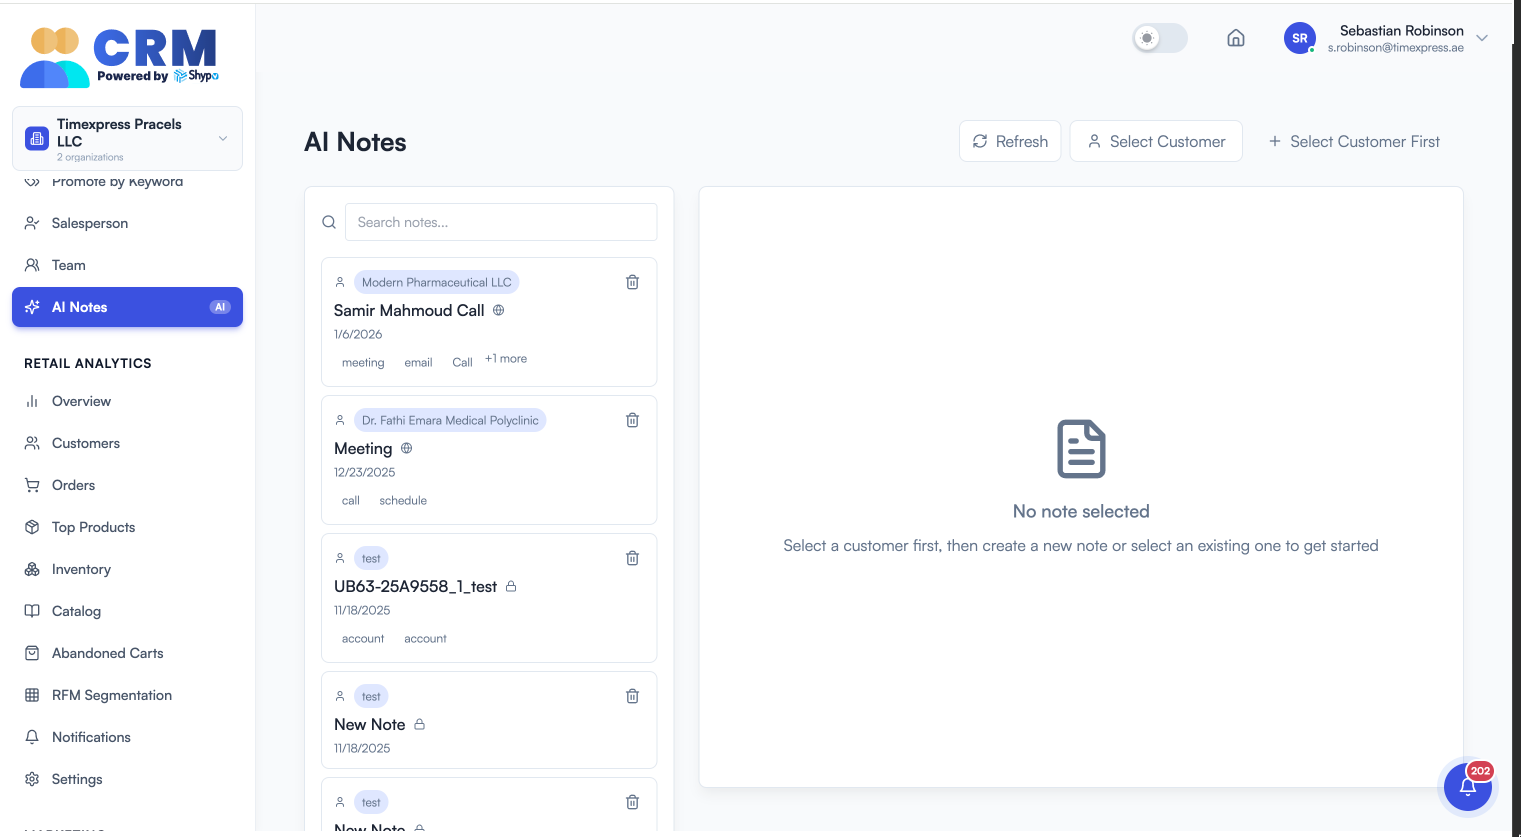This screenshot has height=837, width=1521.
Task: Click the SR user avatar
Action: 1299,38
